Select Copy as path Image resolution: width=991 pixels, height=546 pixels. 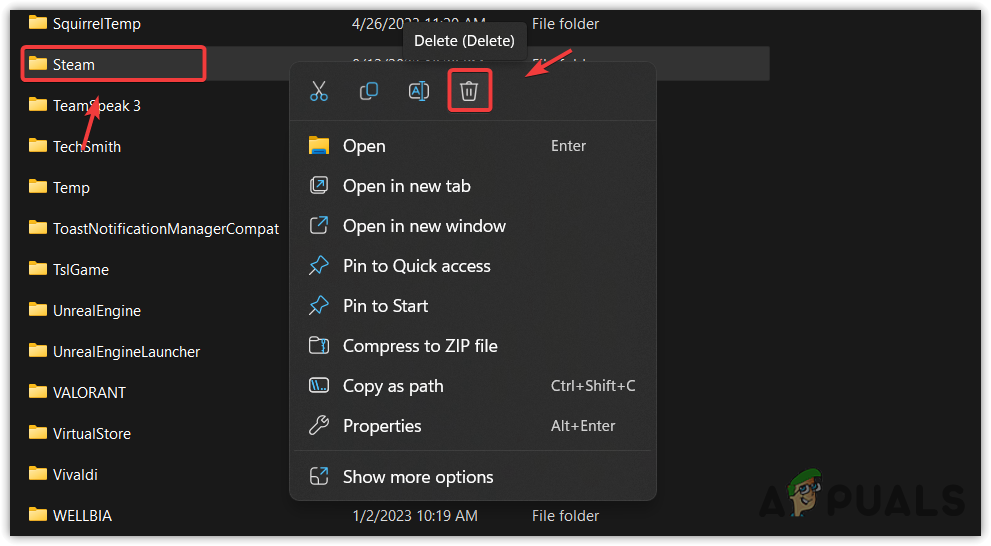[x=393, y=386]
